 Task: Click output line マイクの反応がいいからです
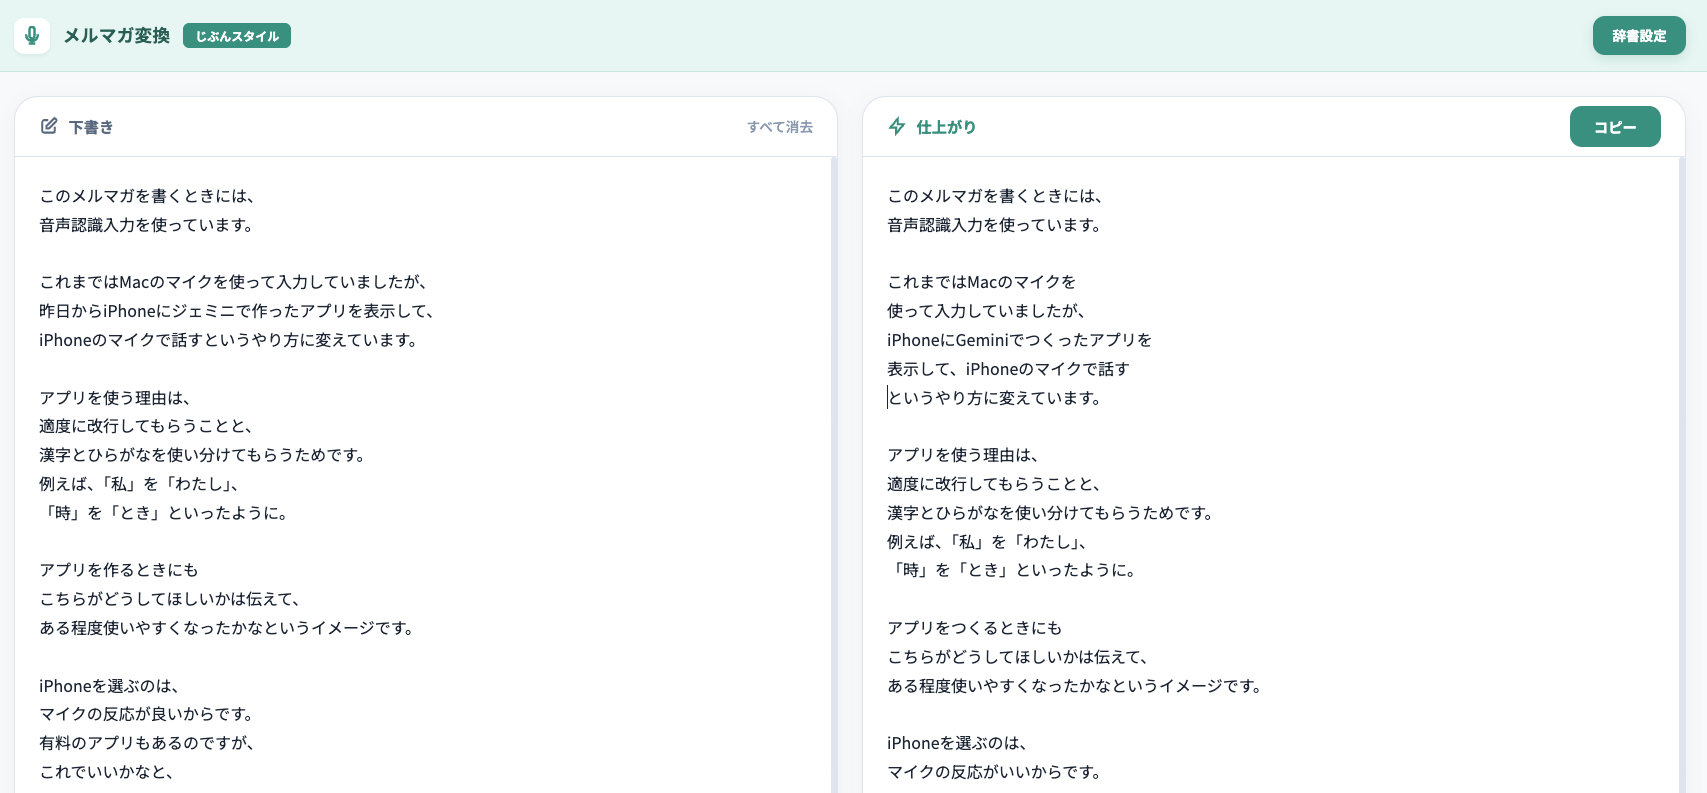[x=994, y=772]
